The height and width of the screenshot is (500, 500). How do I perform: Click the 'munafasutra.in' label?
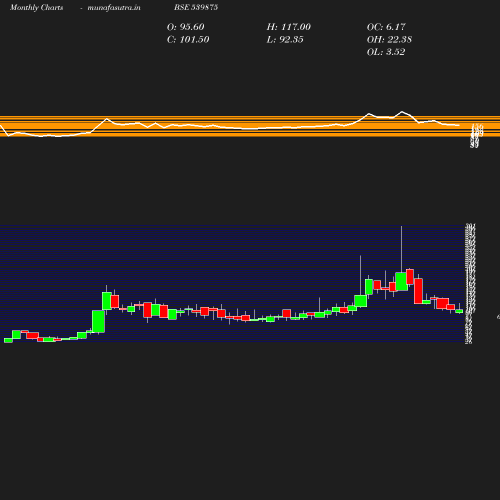pos(114,8)
